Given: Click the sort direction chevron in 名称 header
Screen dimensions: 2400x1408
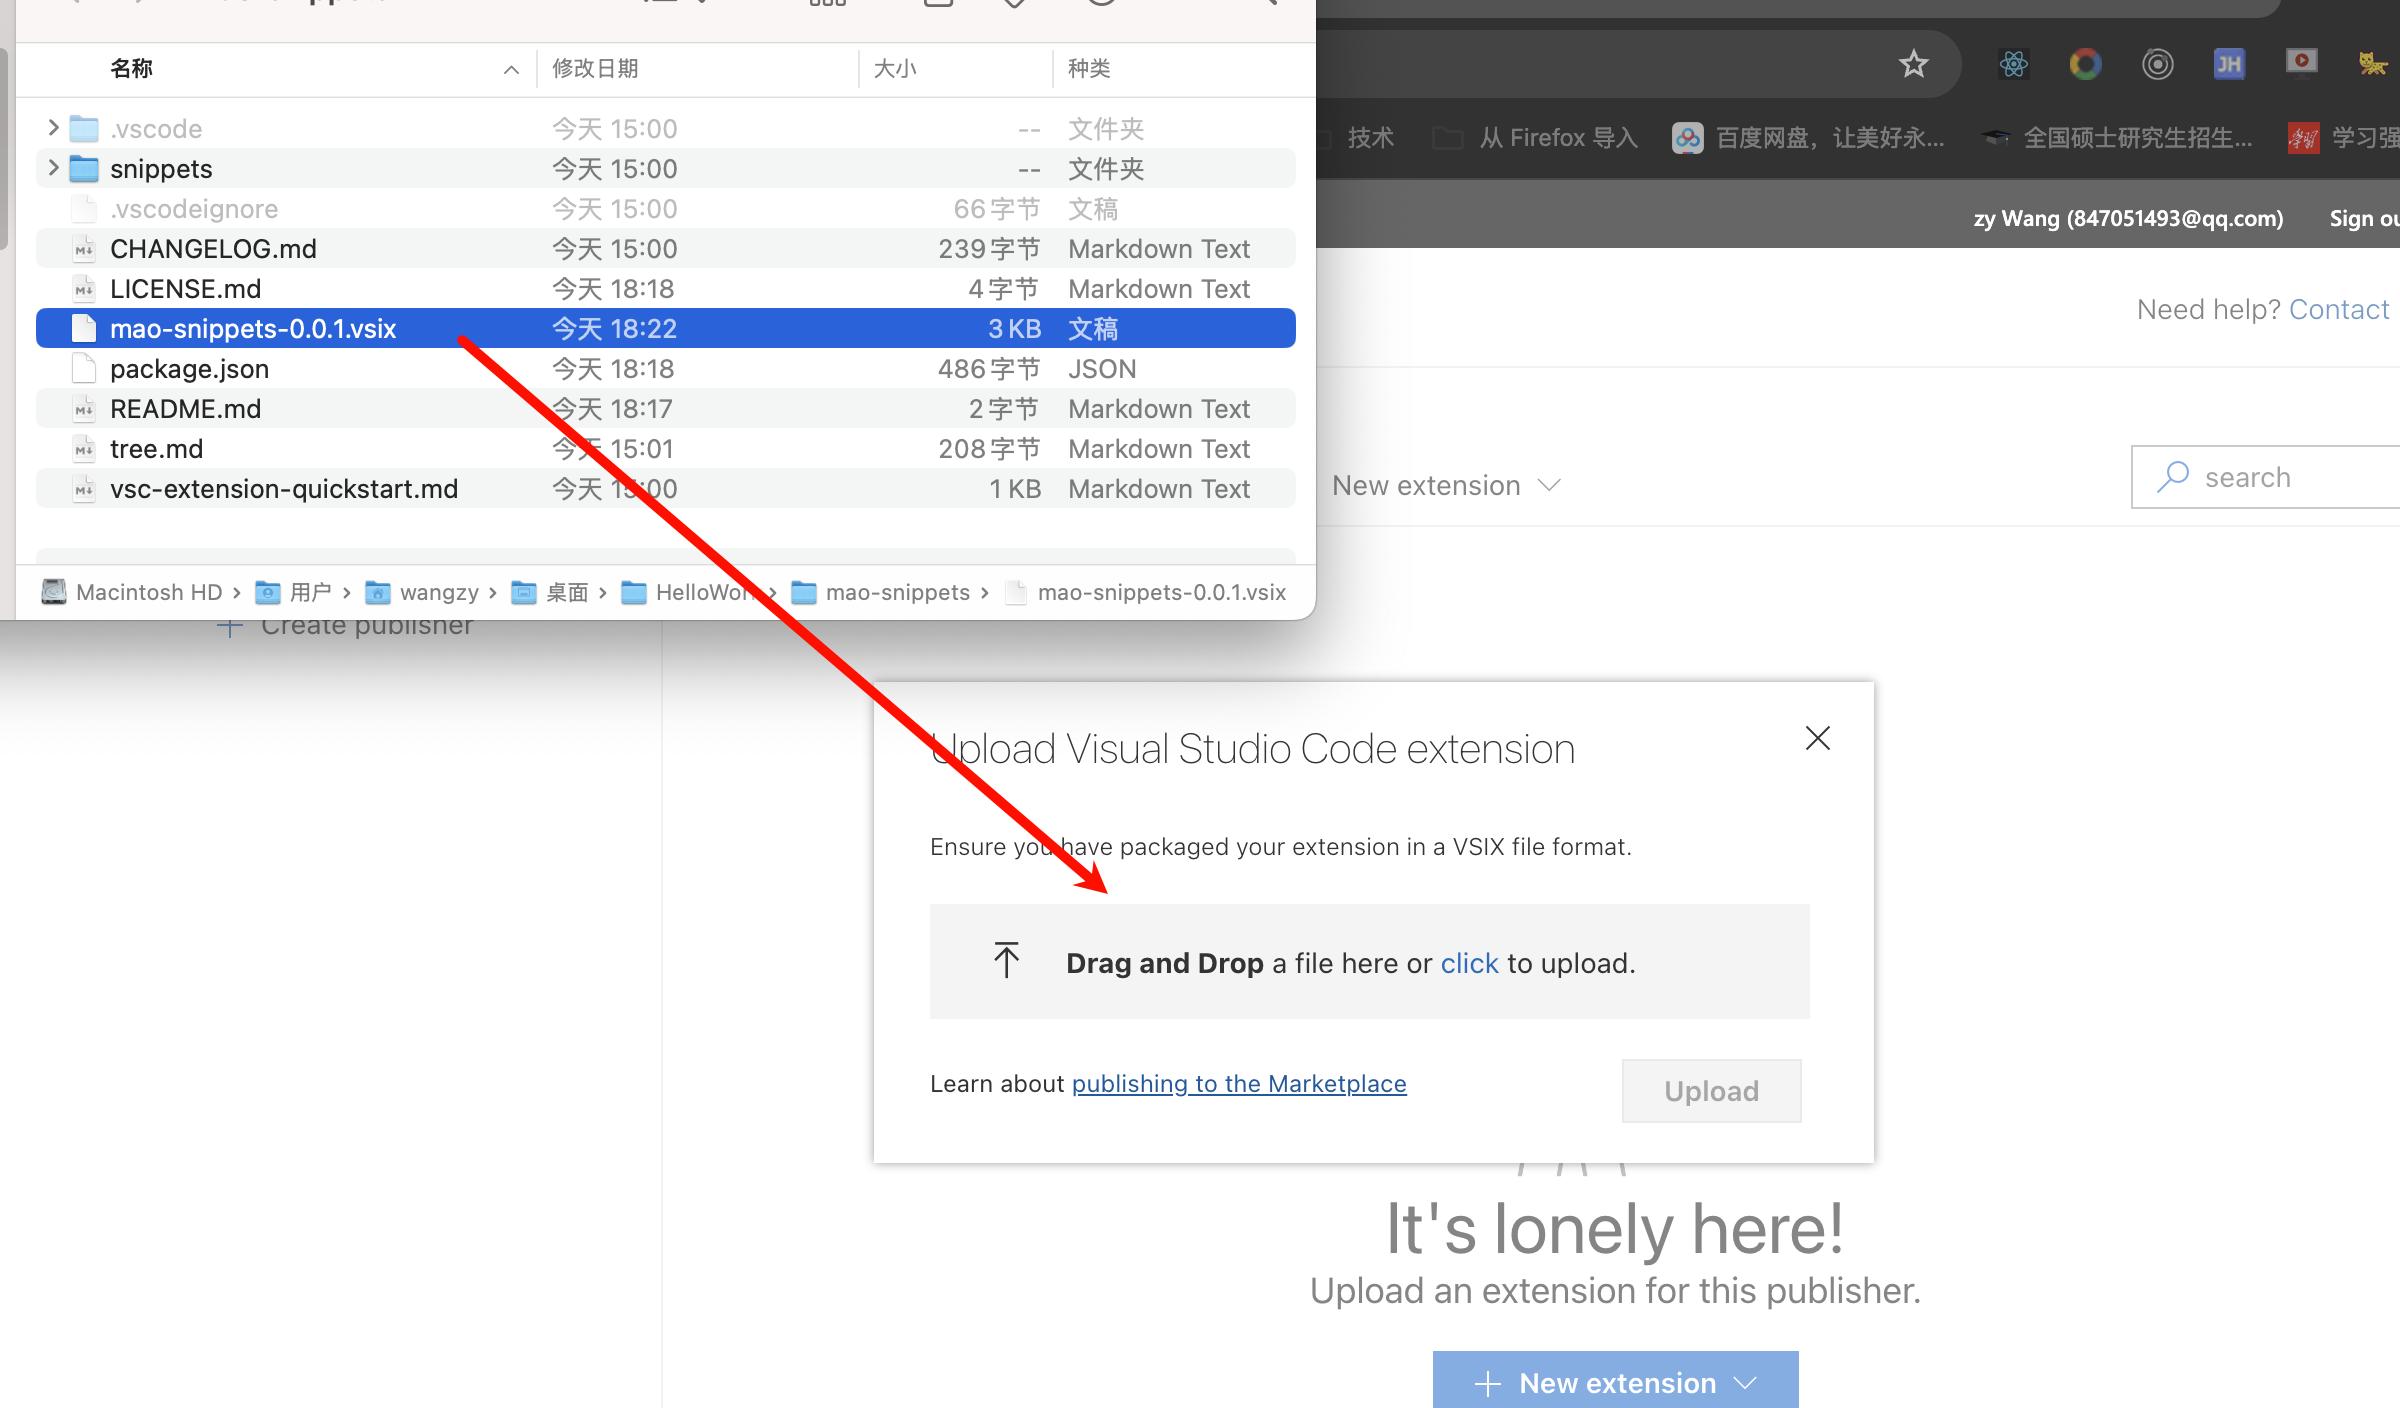Looking at the screenshot, I should click(511, 69).
